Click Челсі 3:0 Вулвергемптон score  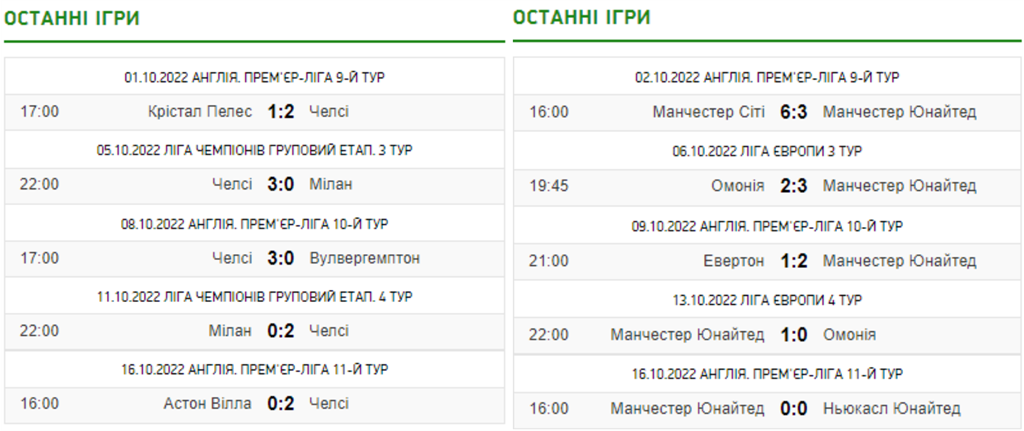click(x=280, y=258)
